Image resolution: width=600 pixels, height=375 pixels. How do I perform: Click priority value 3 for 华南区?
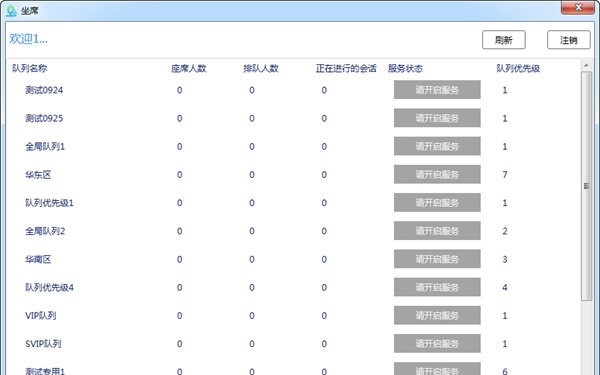505,259
